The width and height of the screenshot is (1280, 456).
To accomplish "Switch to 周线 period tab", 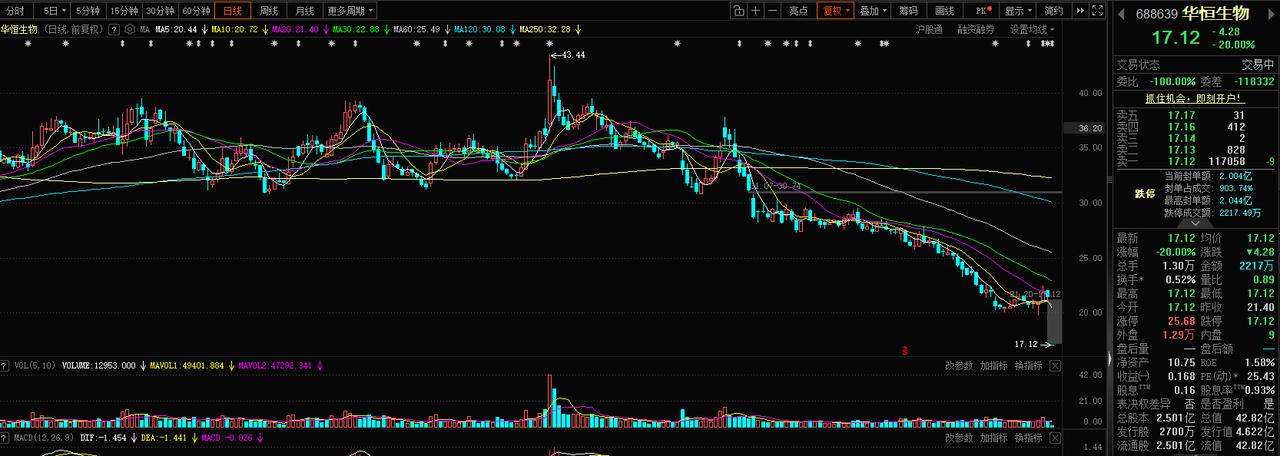I will click(268, 10).
